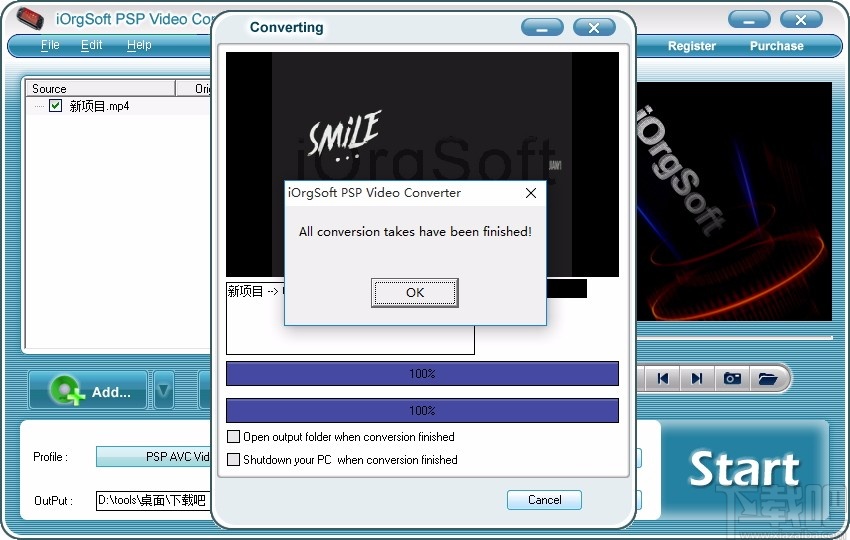This screenshot has width=850, height=540.
Task: Click the Purchase link
Action: (x=776, y=46)
